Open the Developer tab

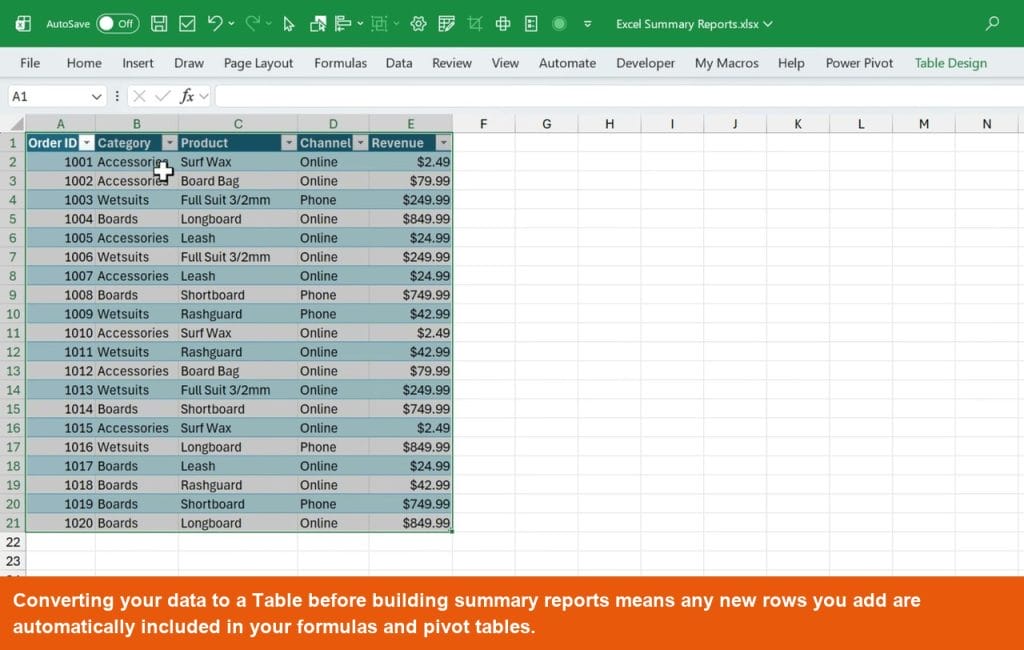tap(645, 63)
